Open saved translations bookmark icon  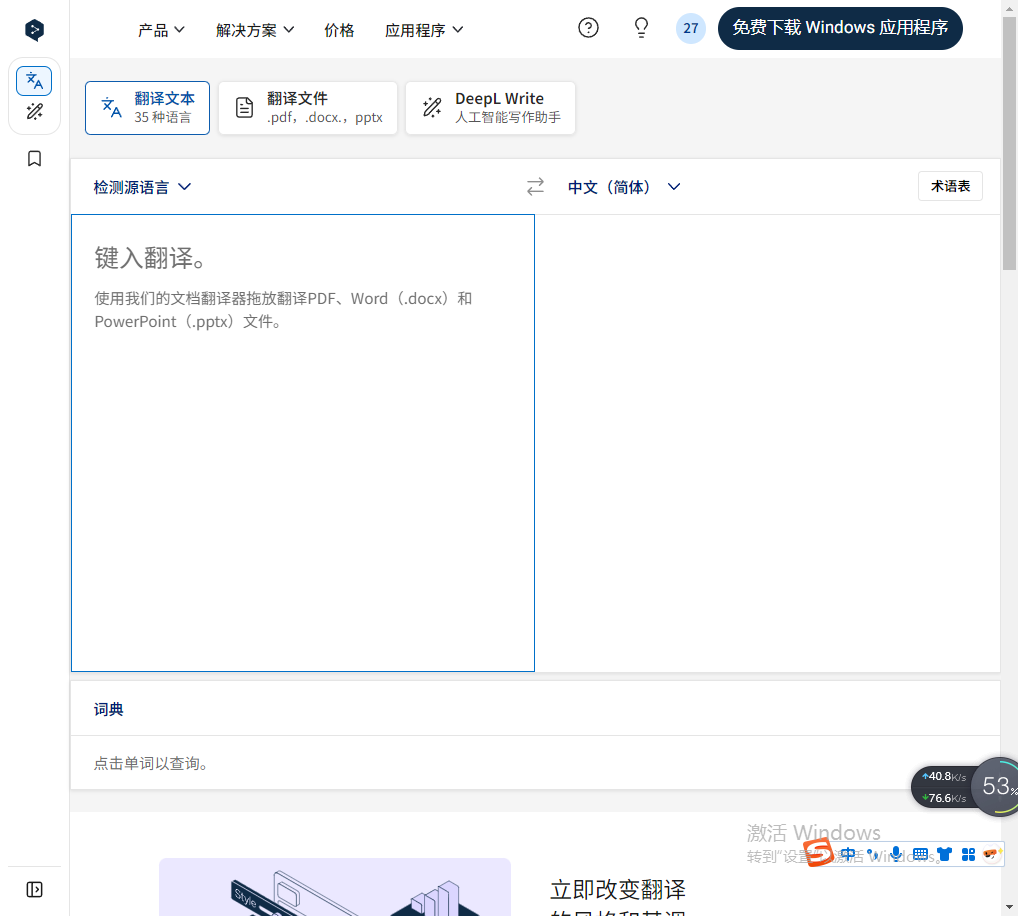tap(34, 158)
